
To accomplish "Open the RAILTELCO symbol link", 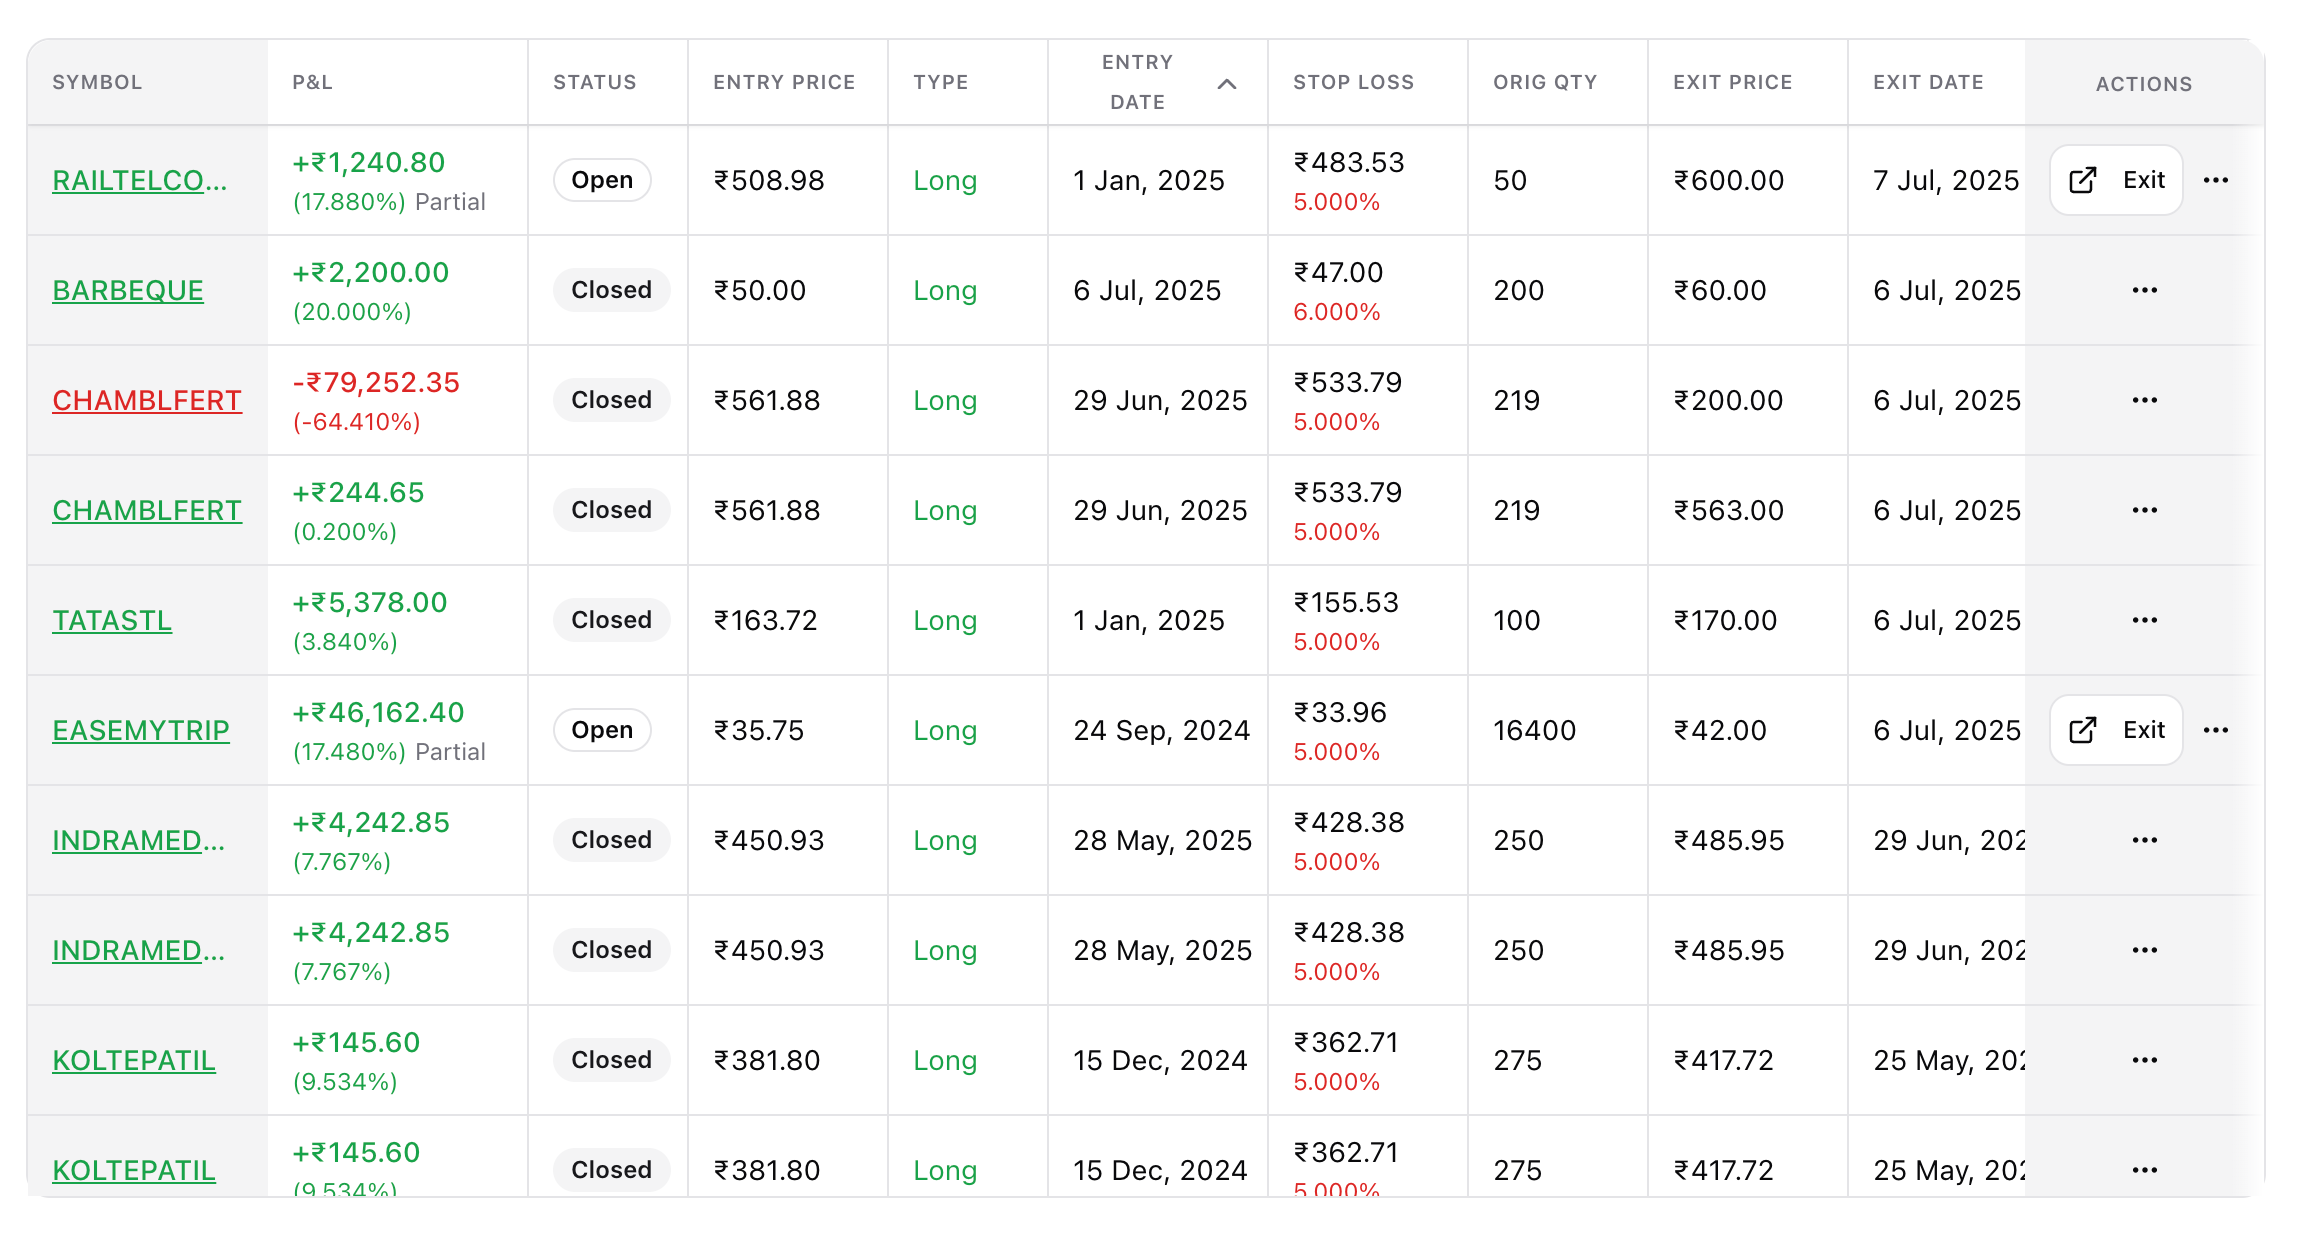I will tap(140, 181).
